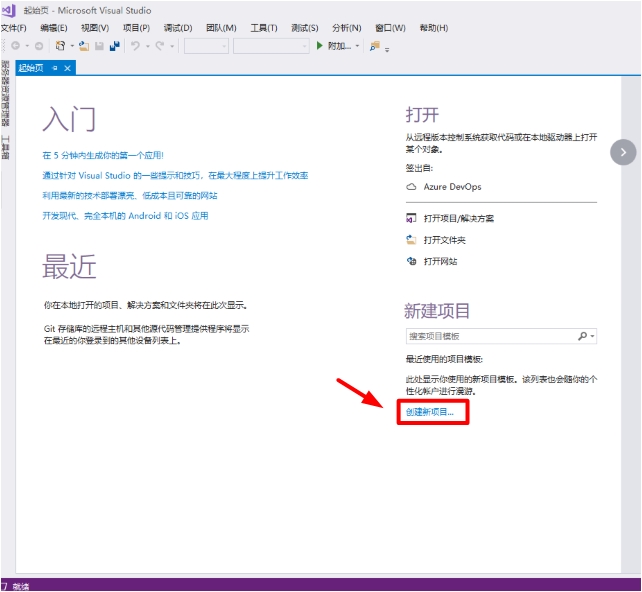Open the Navigate Backward history dropdown
The height and width of the screenshot is (592, 642).
tap(27, 46)
